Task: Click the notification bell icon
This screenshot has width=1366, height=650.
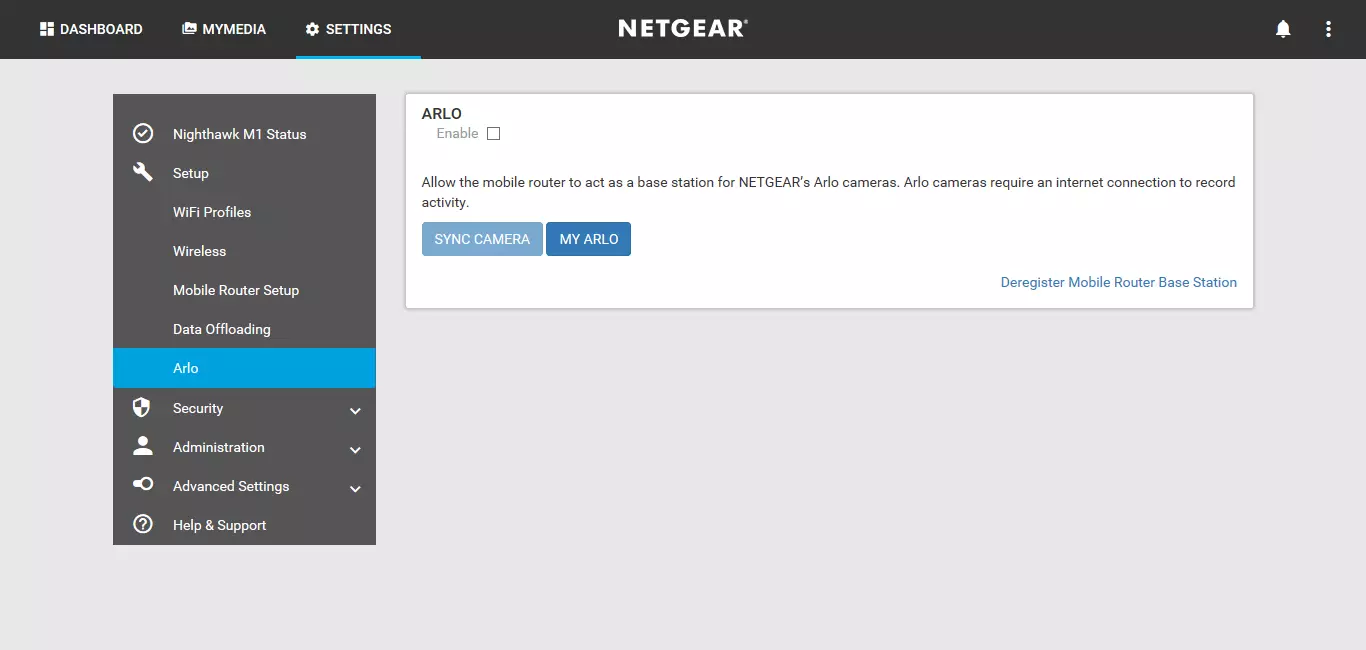Action: pos(1283,29)
